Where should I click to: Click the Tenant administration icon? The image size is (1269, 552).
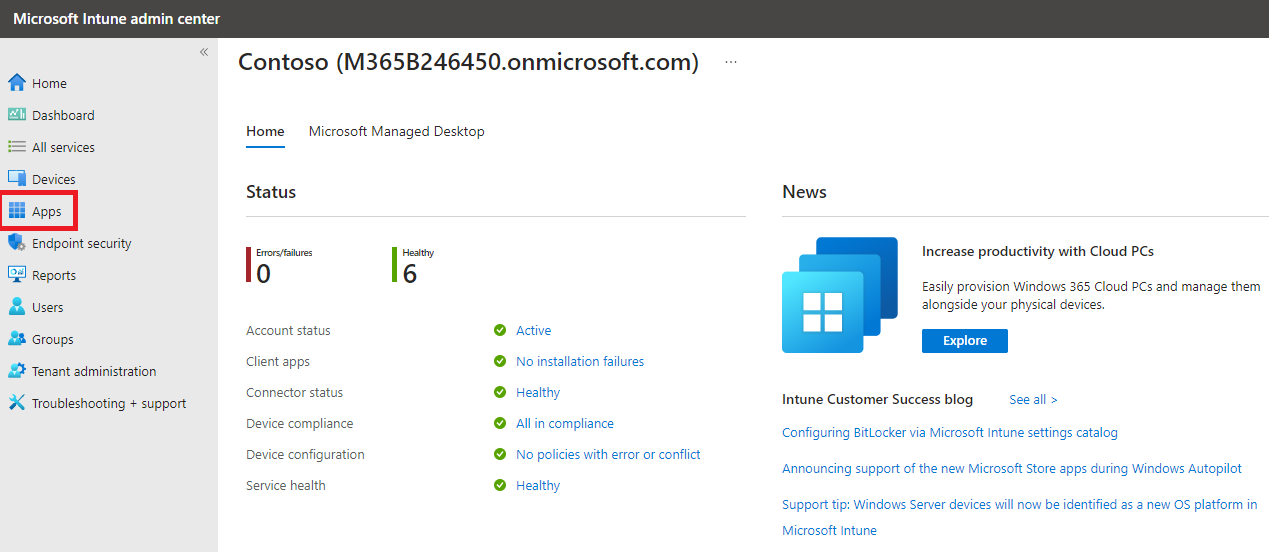[16, 371]
